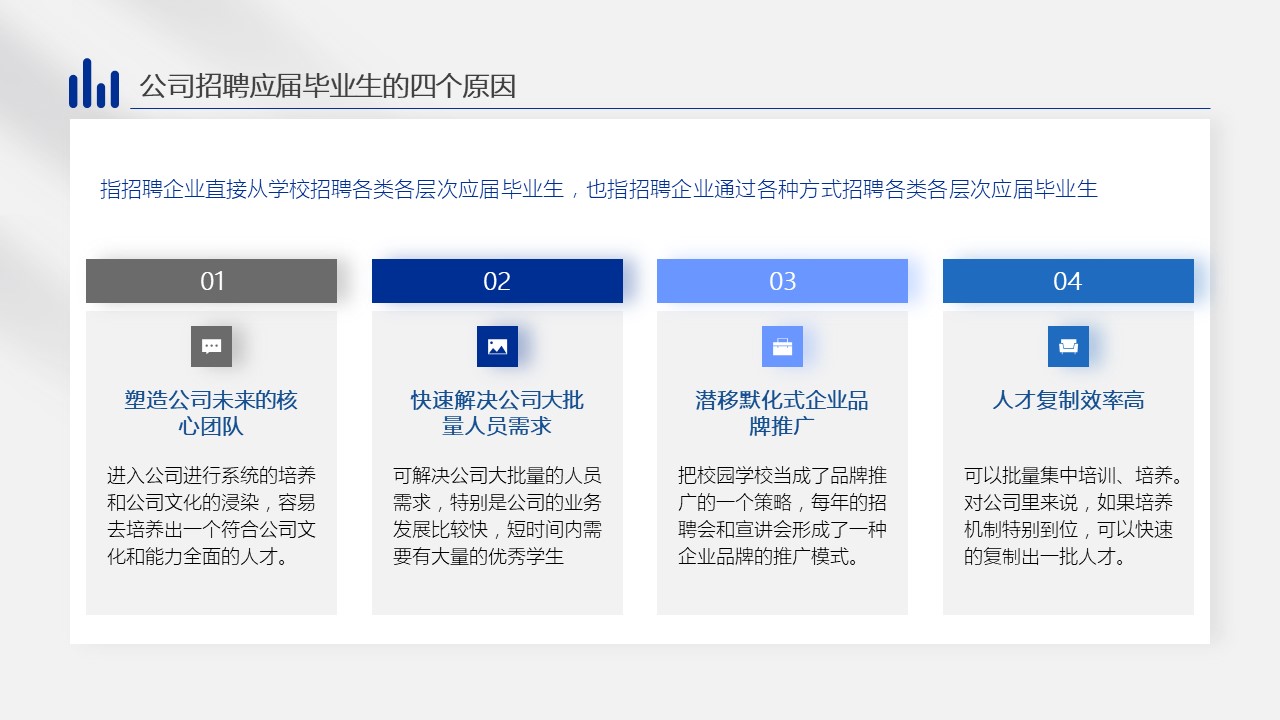Screen dimensions: 1280x720
Task: Click heading 潜移默化式企业品牌推广
Action: 782,413
